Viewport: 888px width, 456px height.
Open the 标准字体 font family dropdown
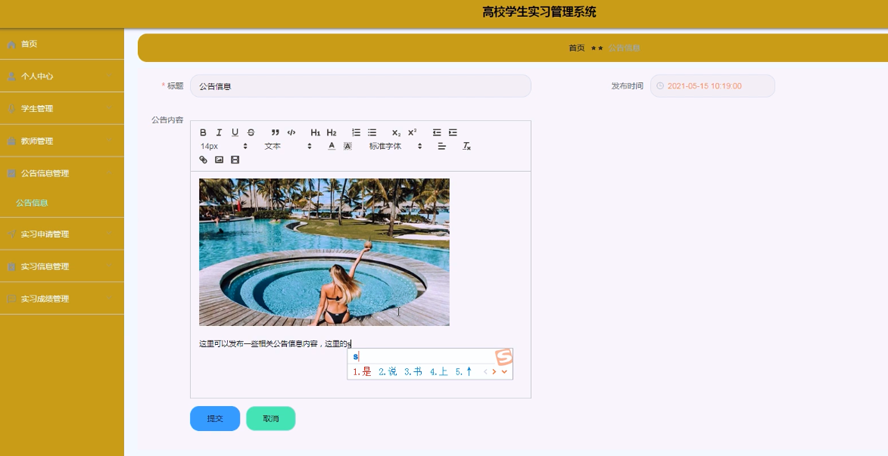pos(395,146)
